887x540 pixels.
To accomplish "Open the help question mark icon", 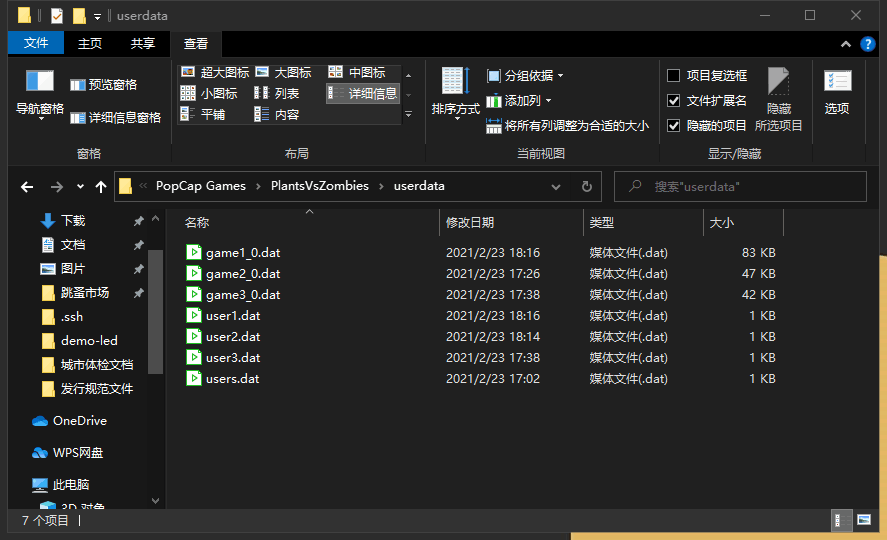I will (867, 44).
